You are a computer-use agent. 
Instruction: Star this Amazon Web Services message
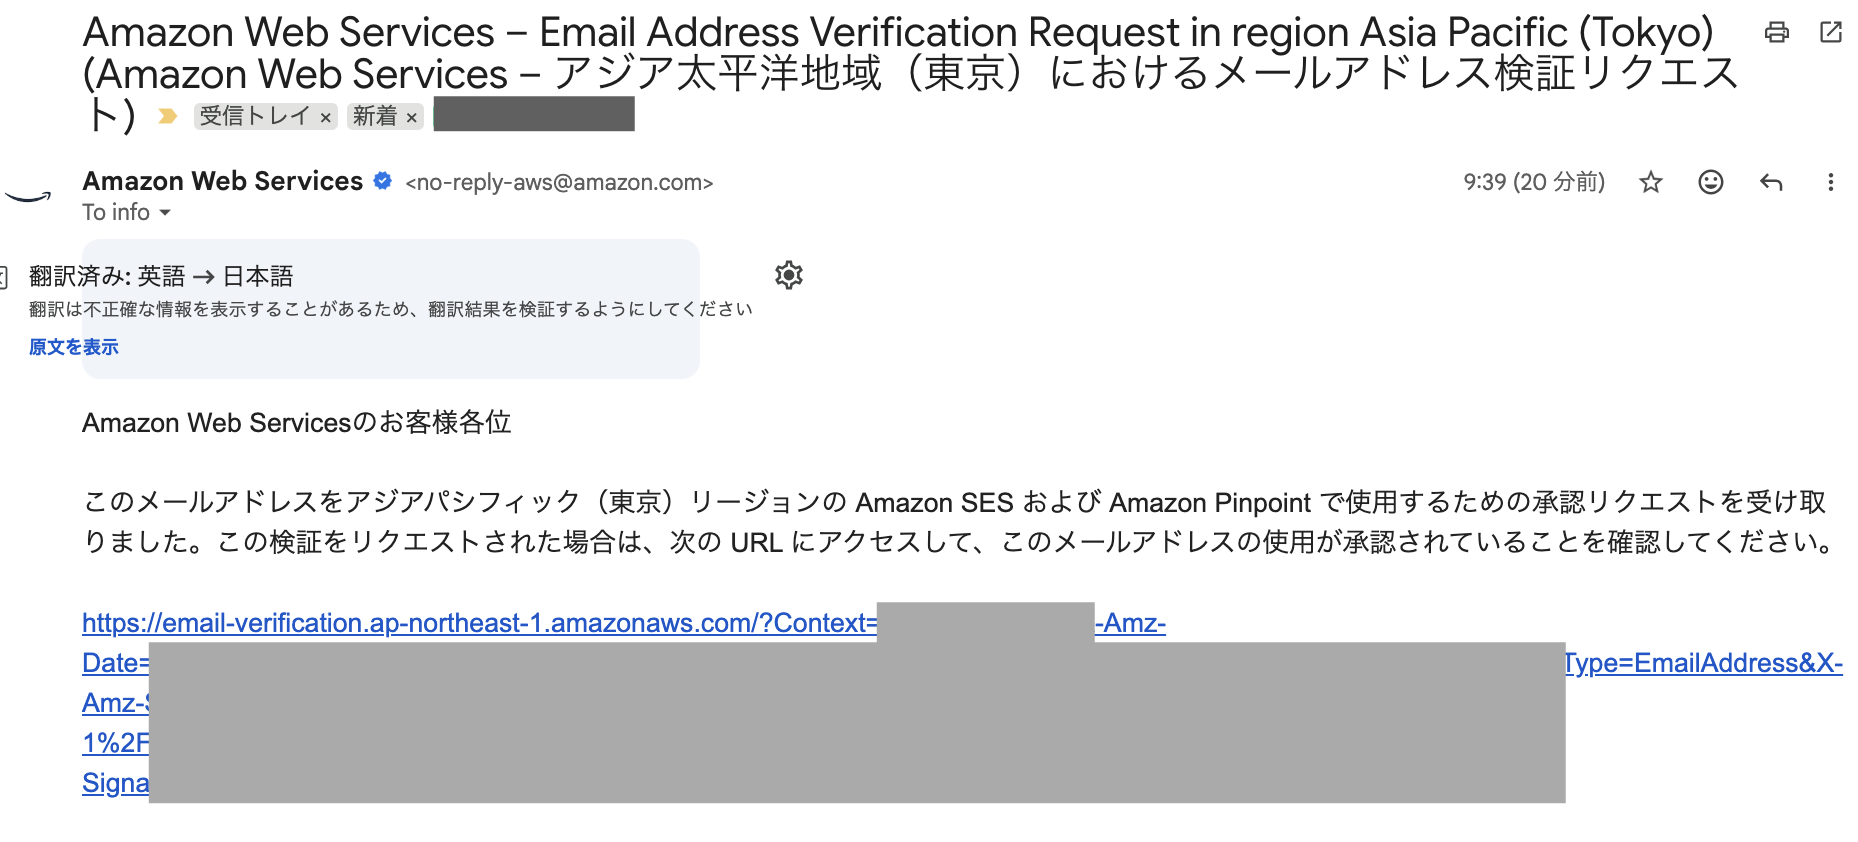click(x=1651, y=182)
